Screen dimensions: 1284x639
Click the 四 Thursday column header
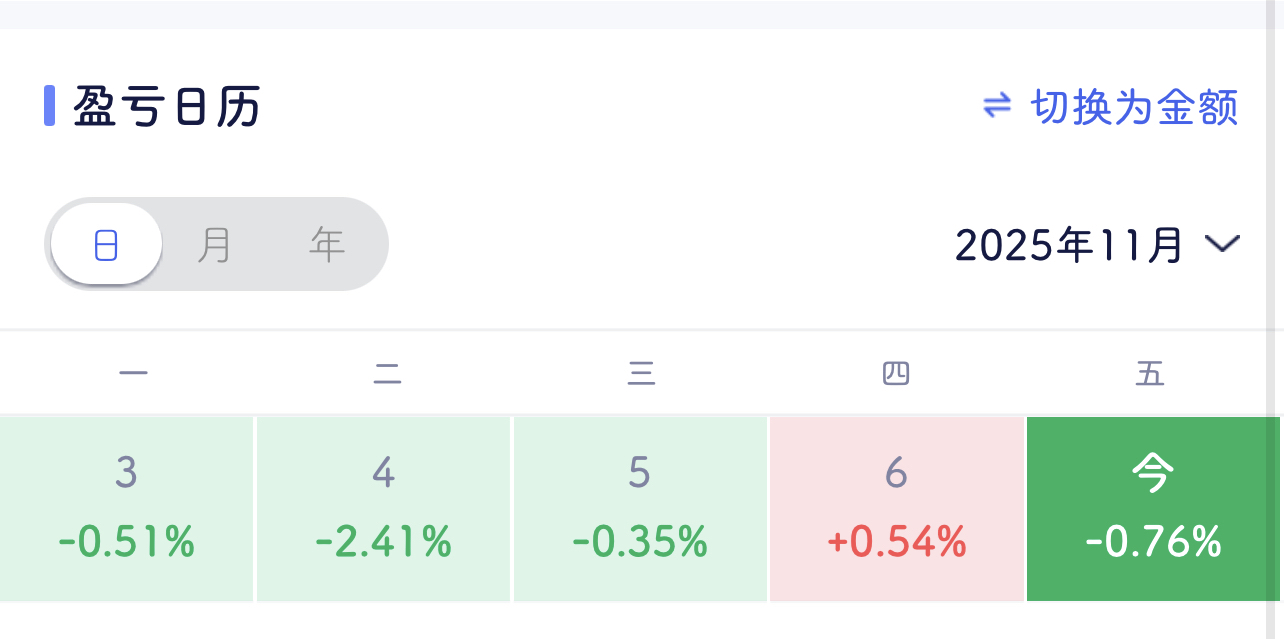(x=896, y=374)
